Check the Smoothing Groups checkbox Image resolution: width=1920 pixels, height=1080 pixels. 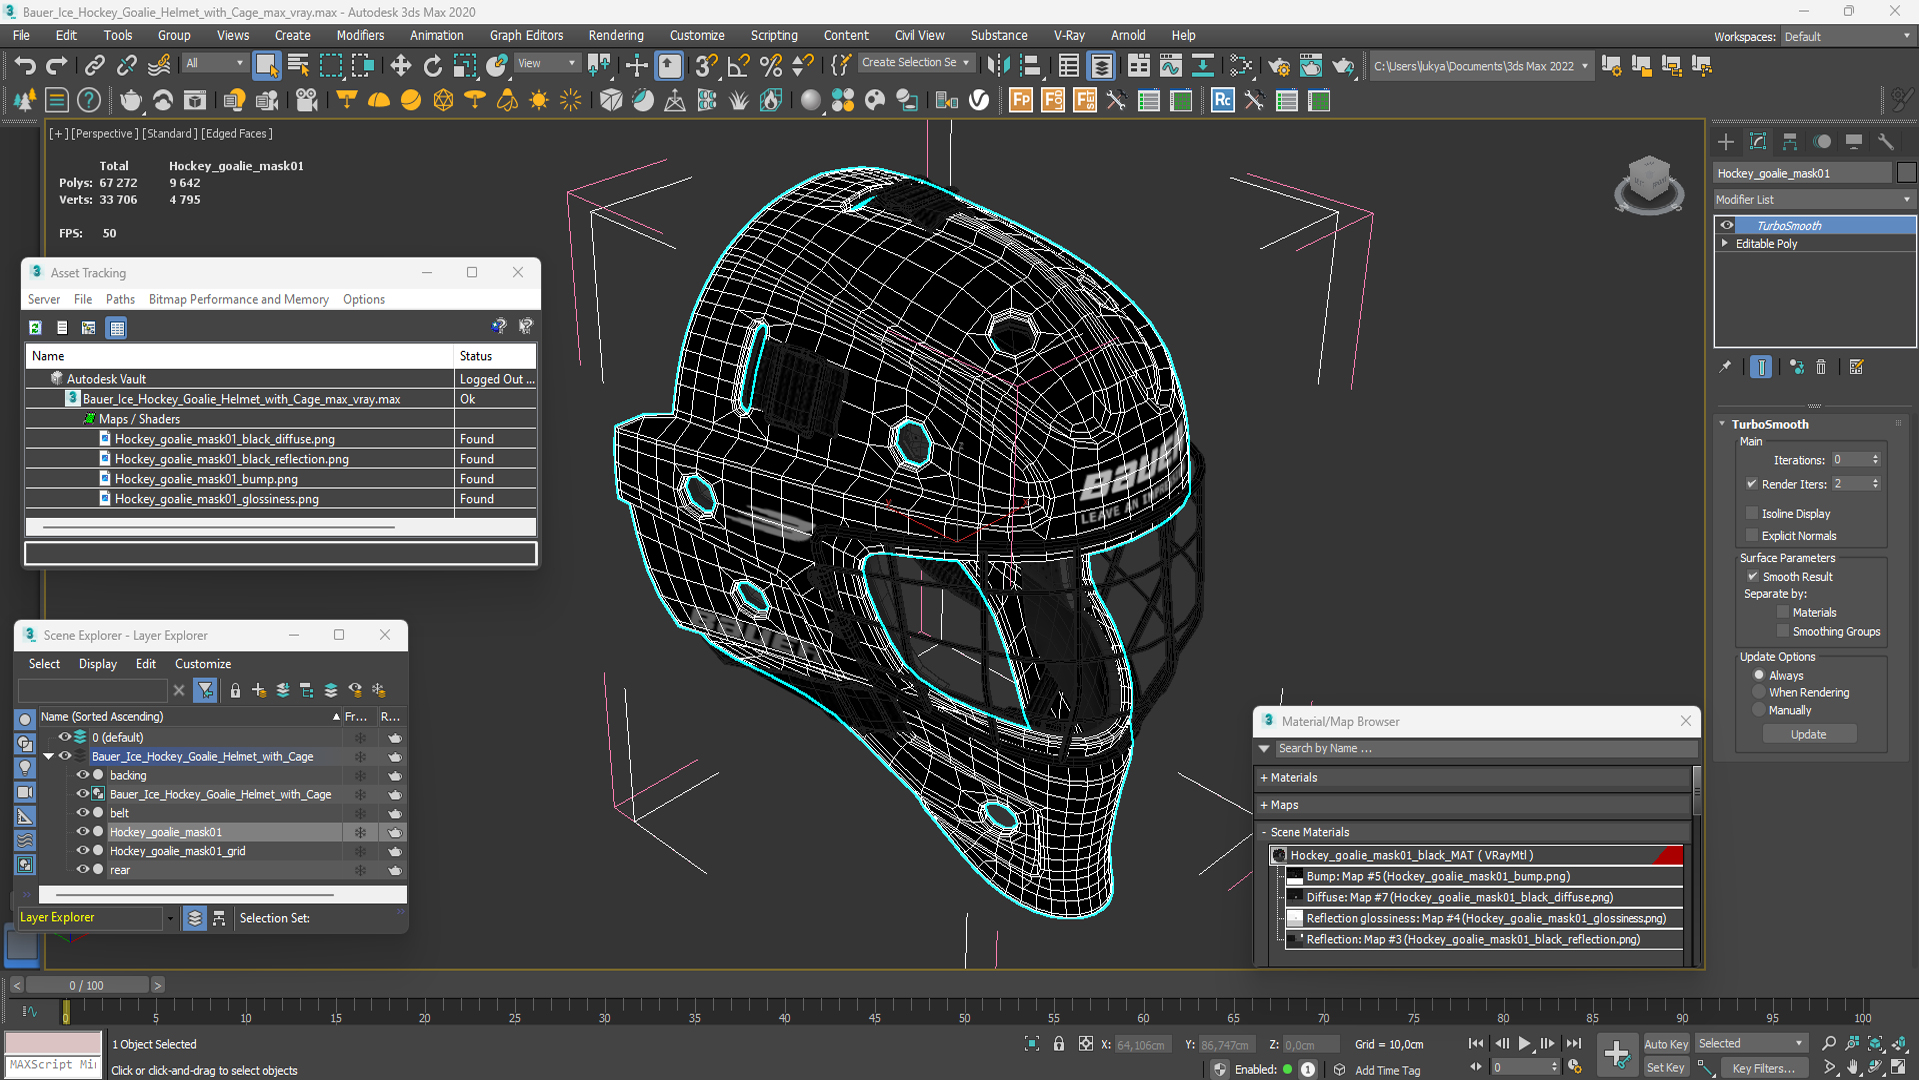[x=1782, y=631]
